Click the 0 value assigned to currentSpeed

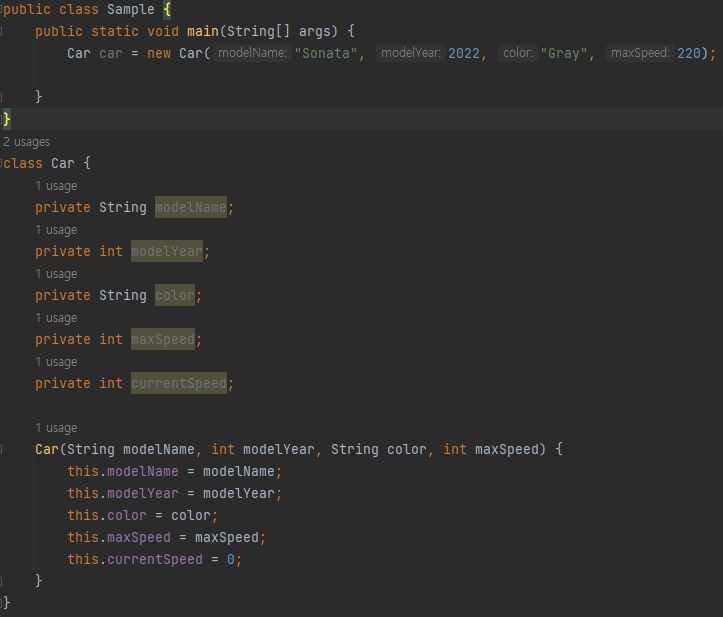click(231, 559)
